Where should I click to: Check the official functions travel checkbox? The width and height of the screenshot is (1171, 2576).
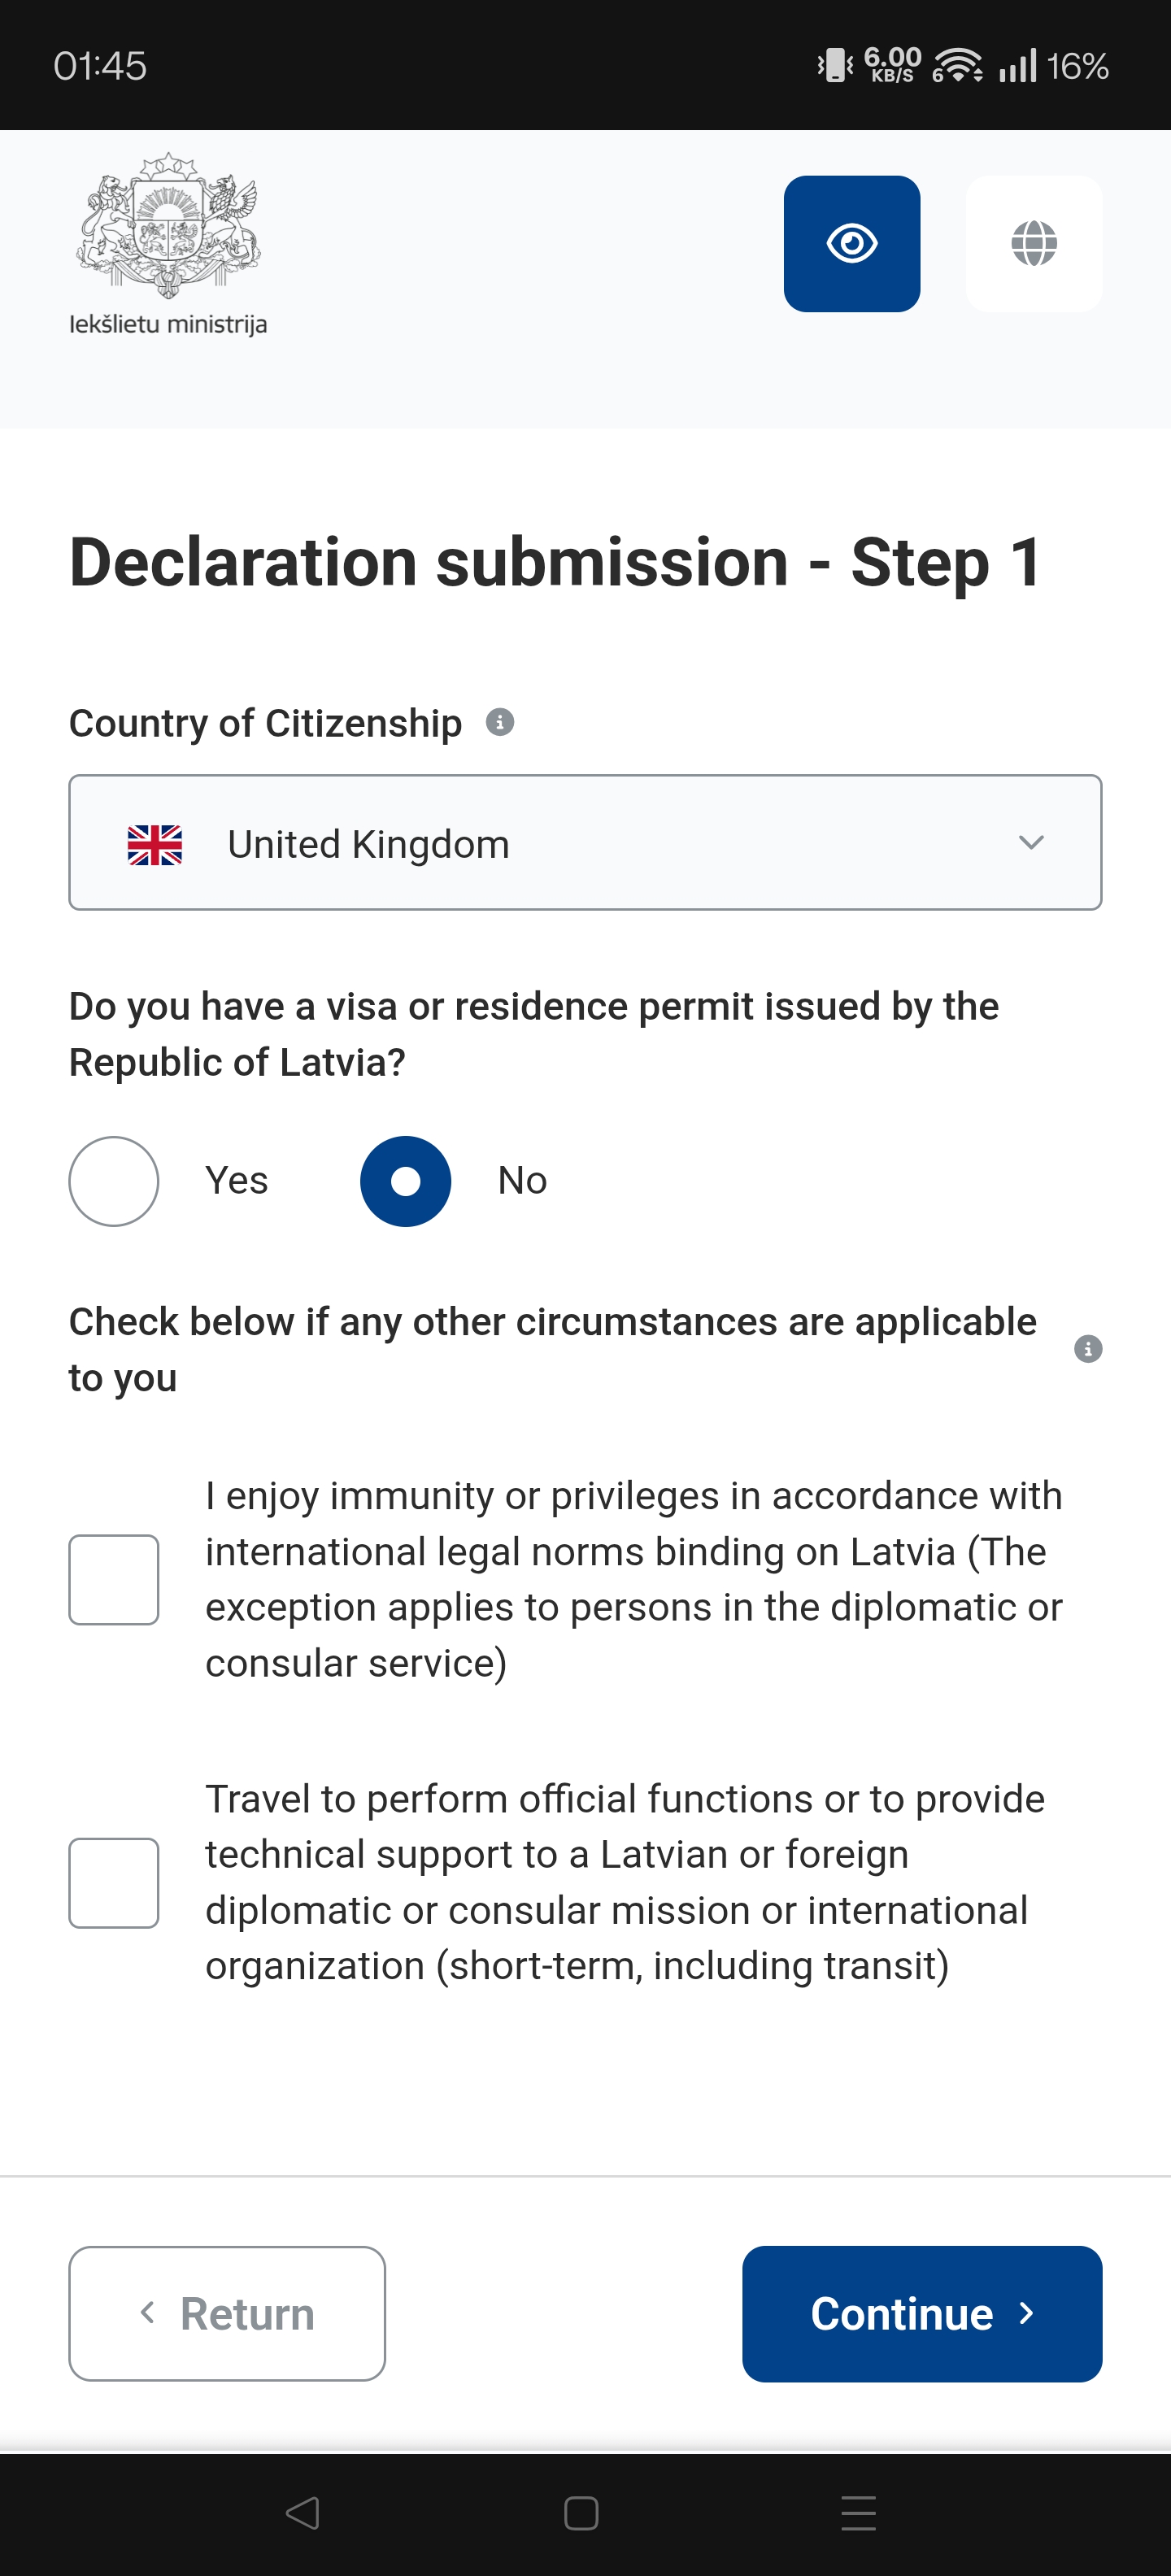point(114,1882)
